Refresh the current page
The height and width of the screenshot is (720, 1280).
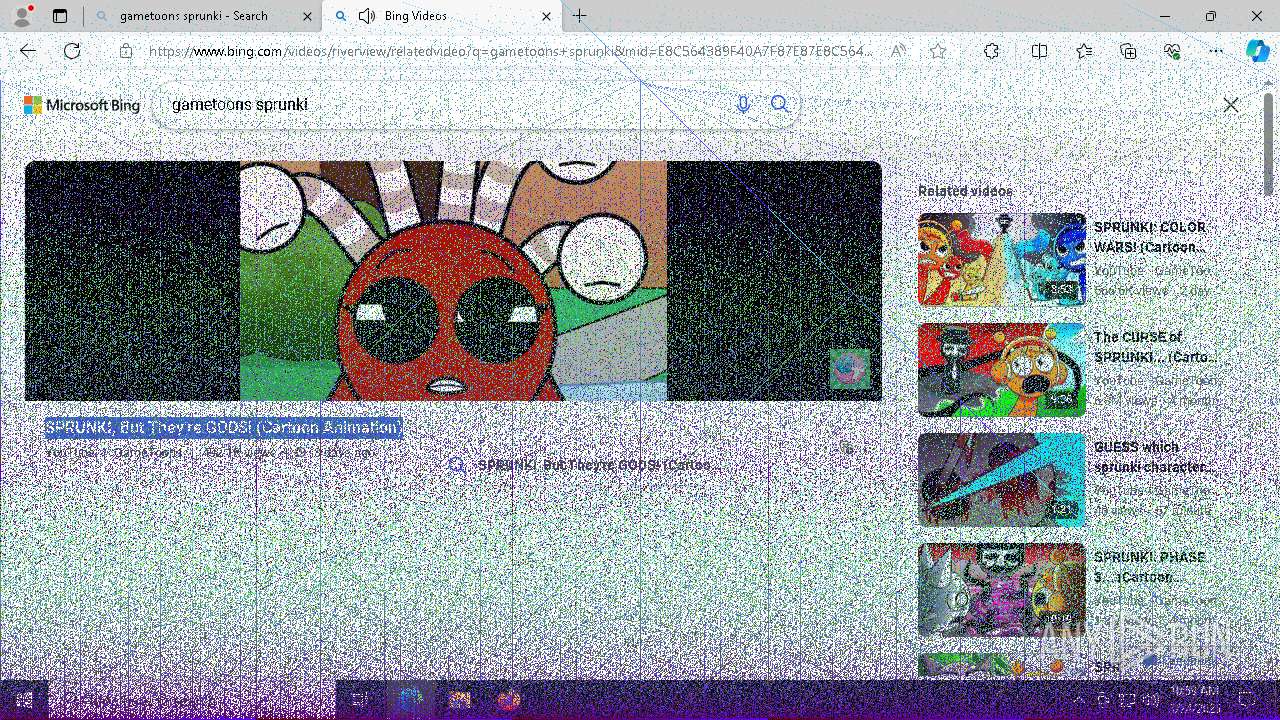pyautogui.click(x=72, y=51)
